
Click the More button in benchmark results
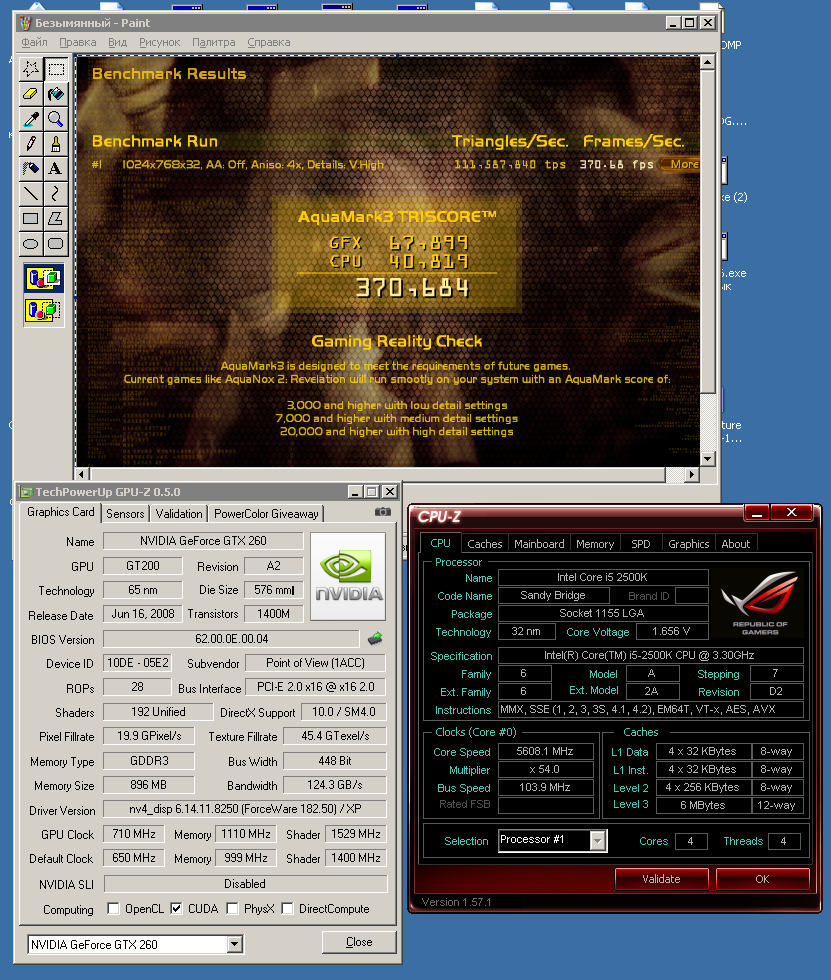click(x=681, y=164)
